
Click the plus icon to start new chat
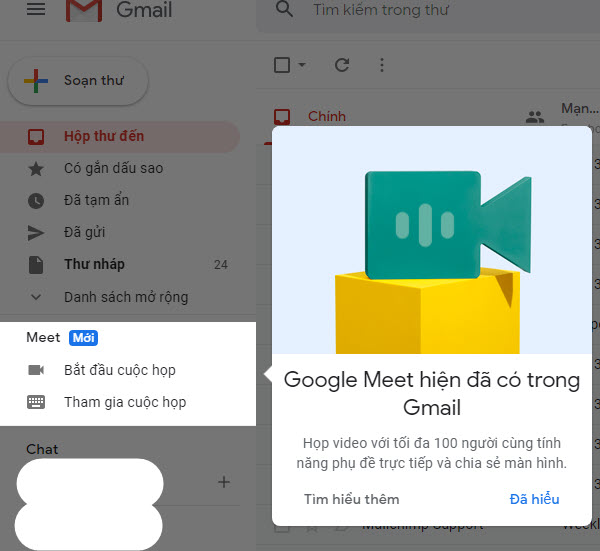(224, 482)
